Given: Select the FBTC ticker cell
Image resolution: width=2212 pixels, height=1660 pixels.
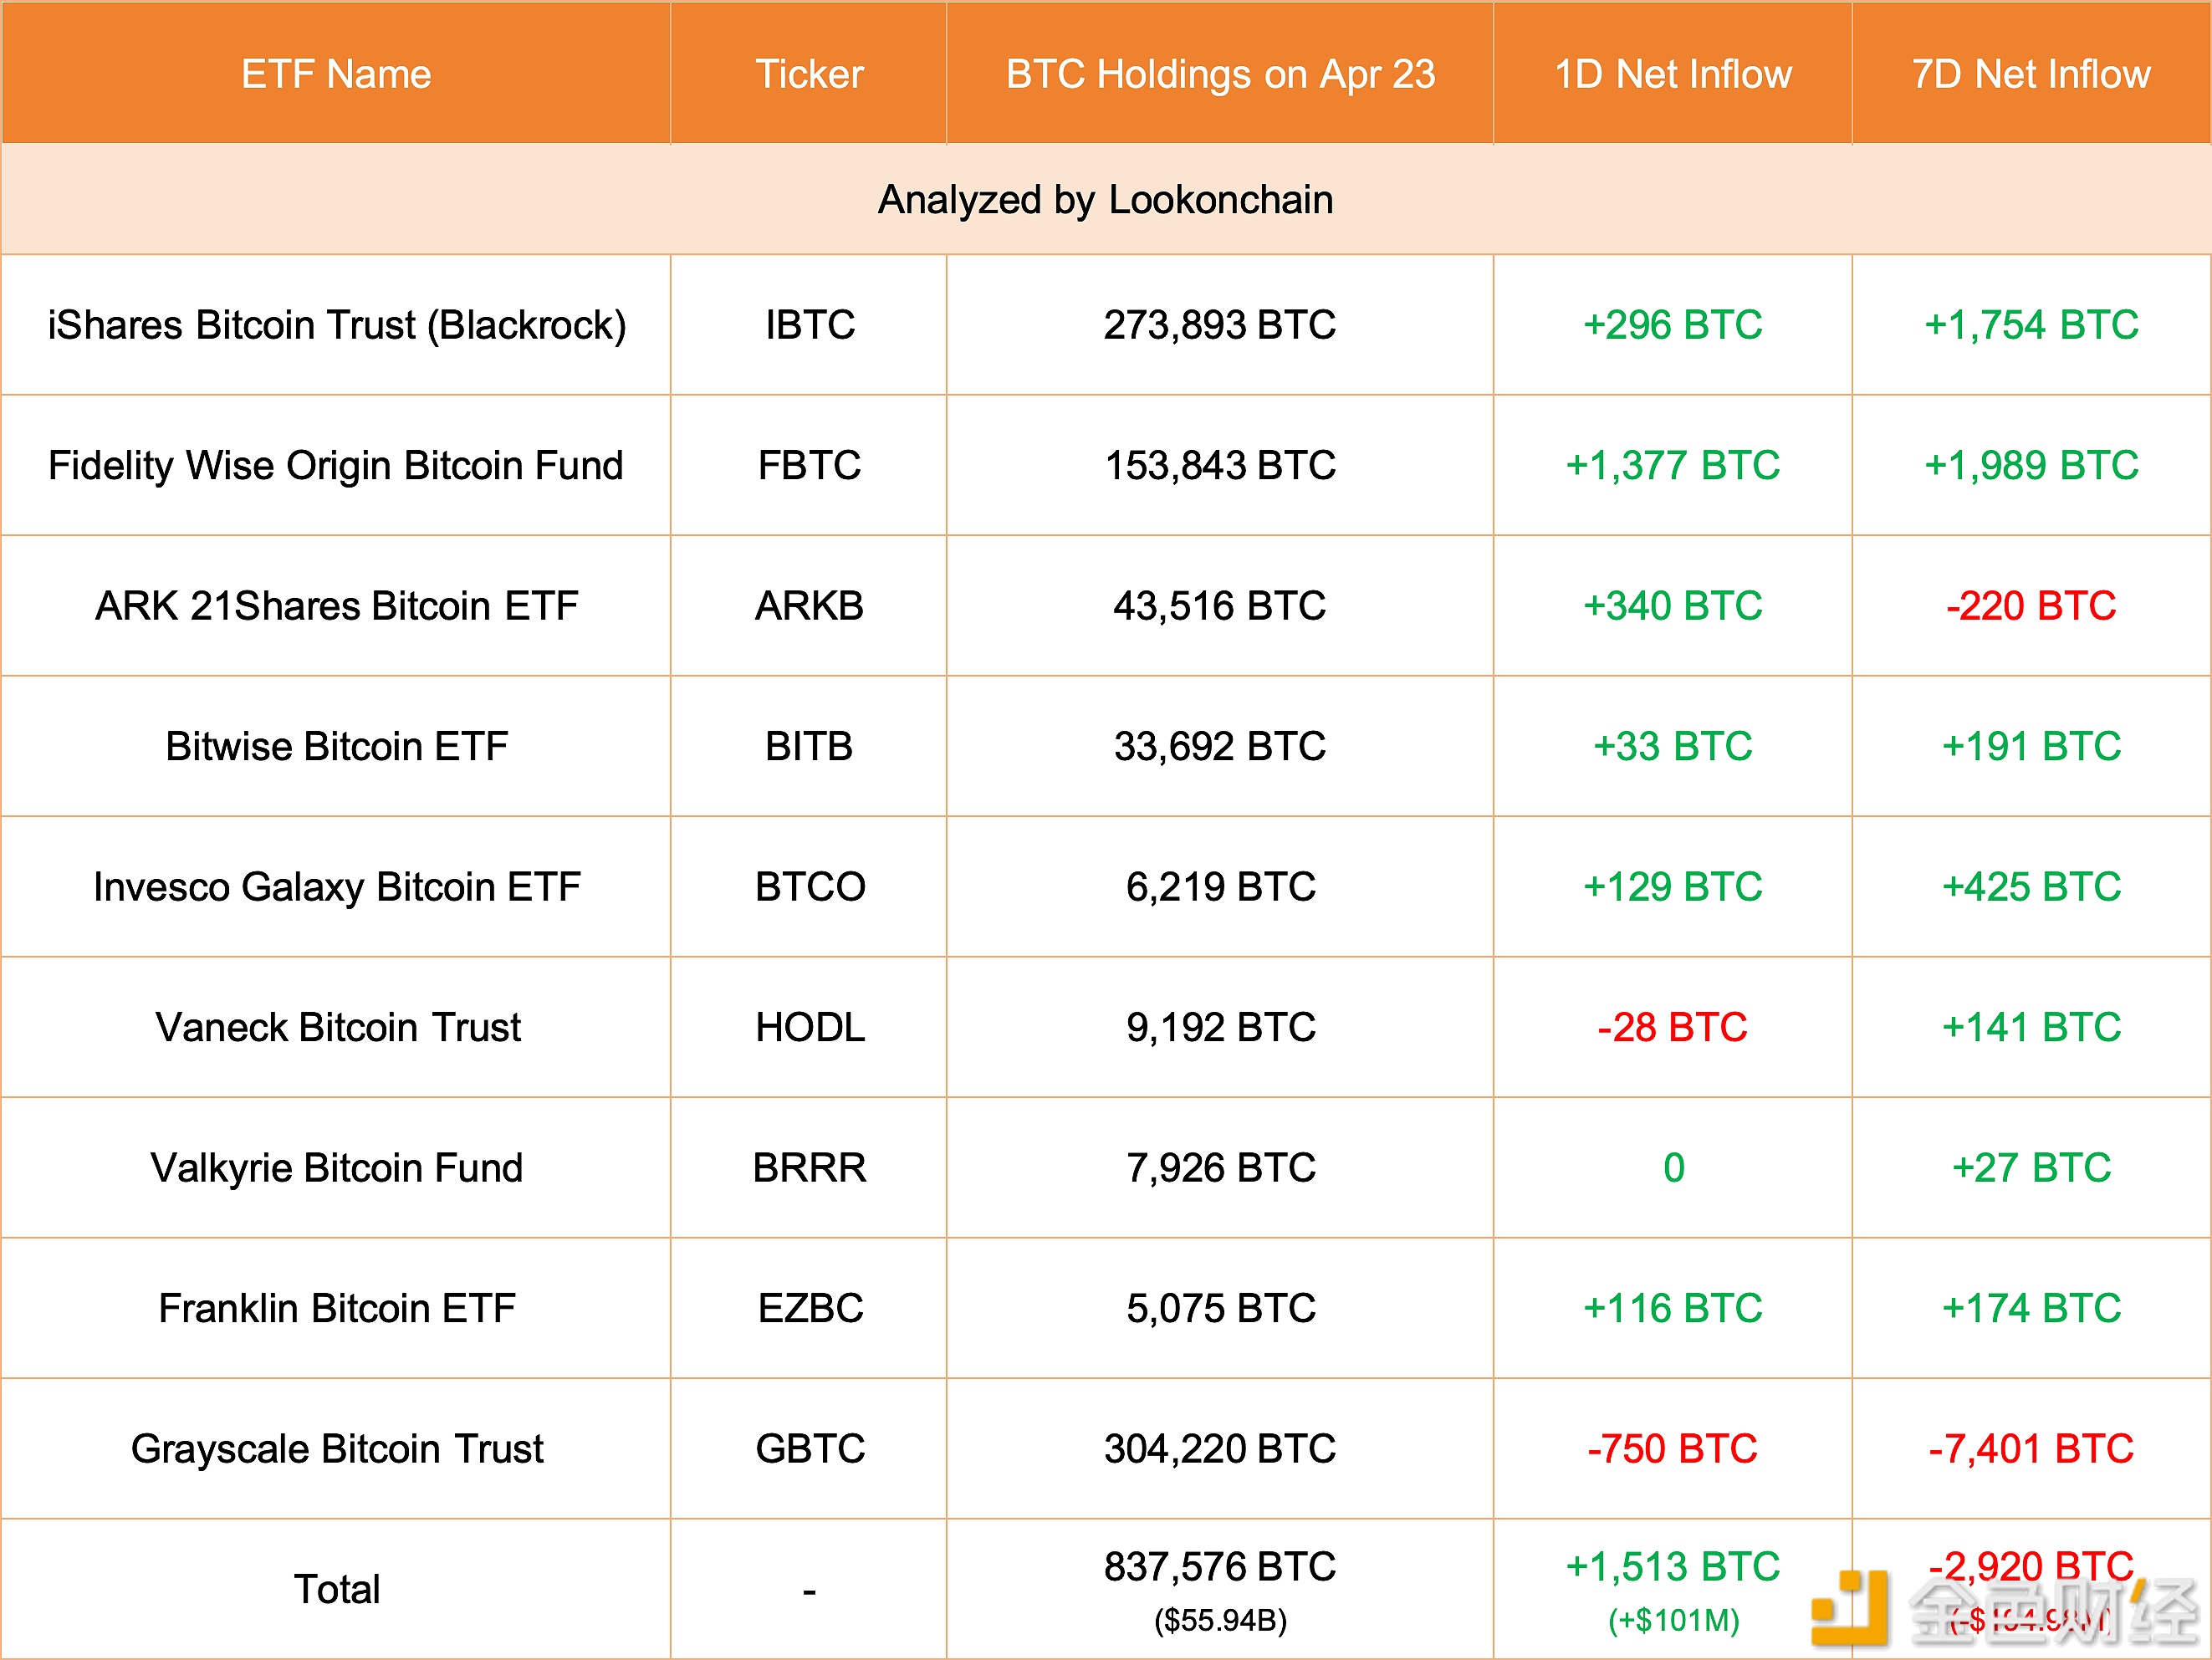Looking at the screenshot, I should [809, 466].
